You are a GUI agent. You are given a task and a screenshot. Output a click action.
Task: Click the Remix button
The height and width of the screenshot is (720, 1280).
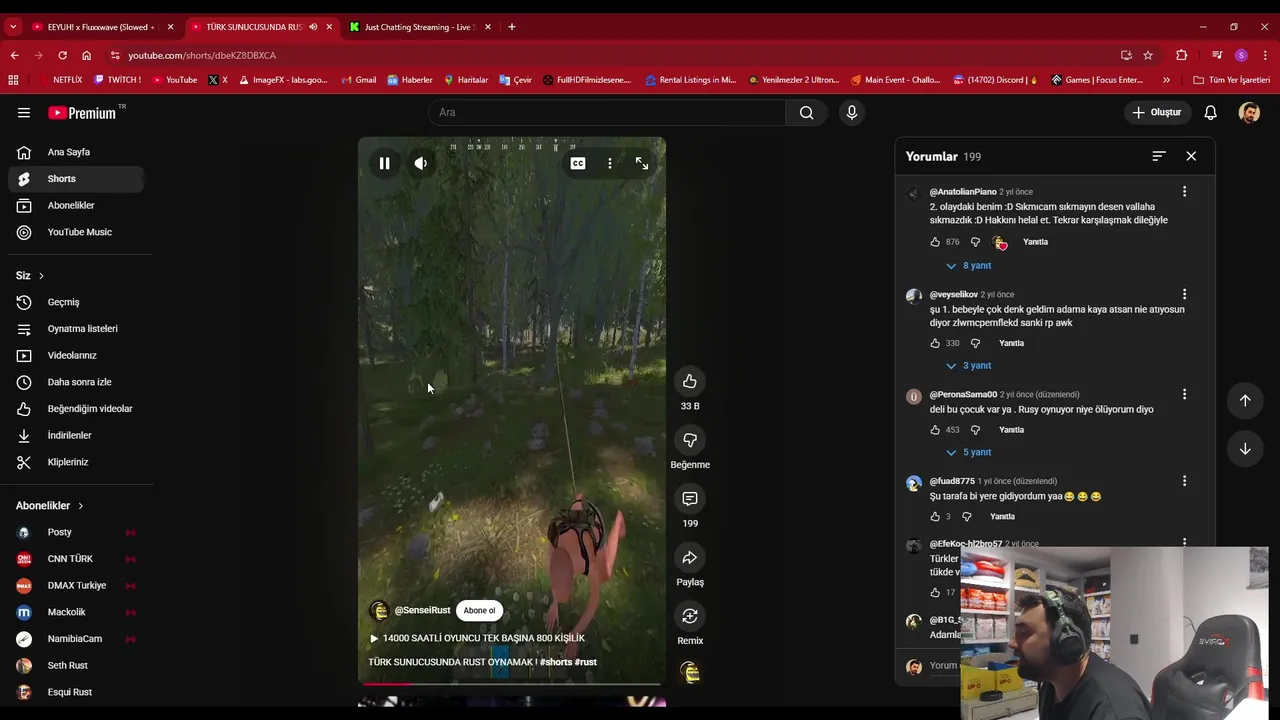click(690, 616)
